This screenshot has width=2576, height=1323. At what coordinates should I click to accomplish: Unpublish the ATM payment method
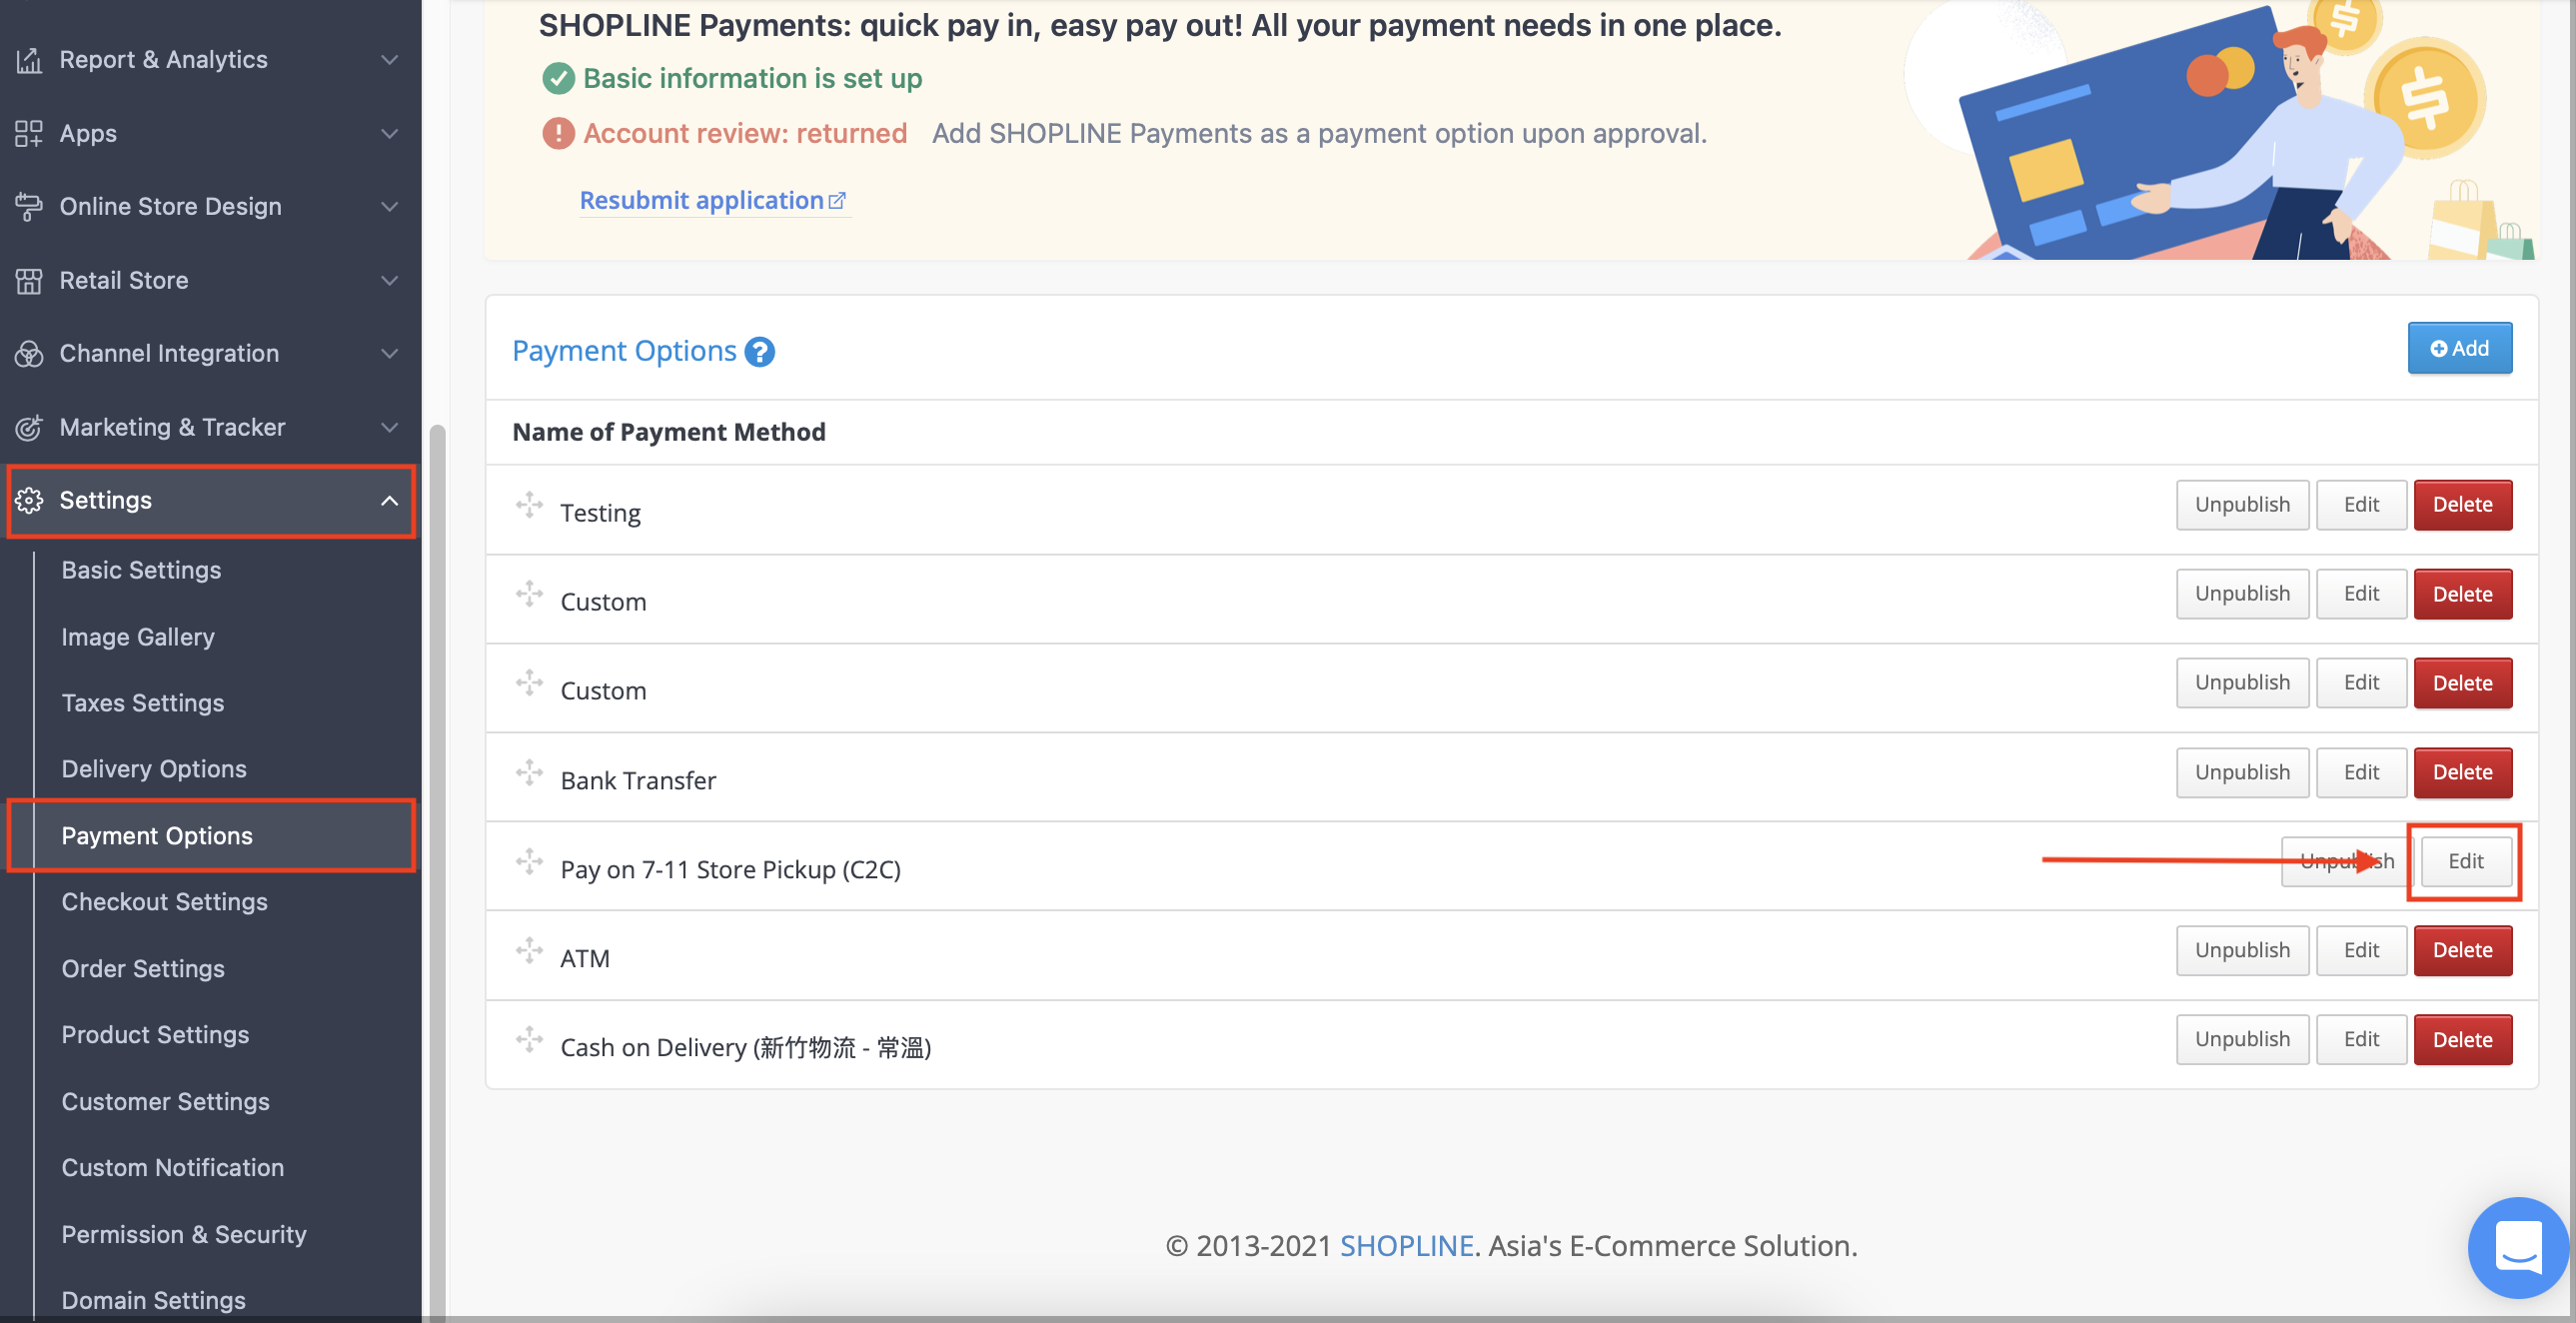2242,950
